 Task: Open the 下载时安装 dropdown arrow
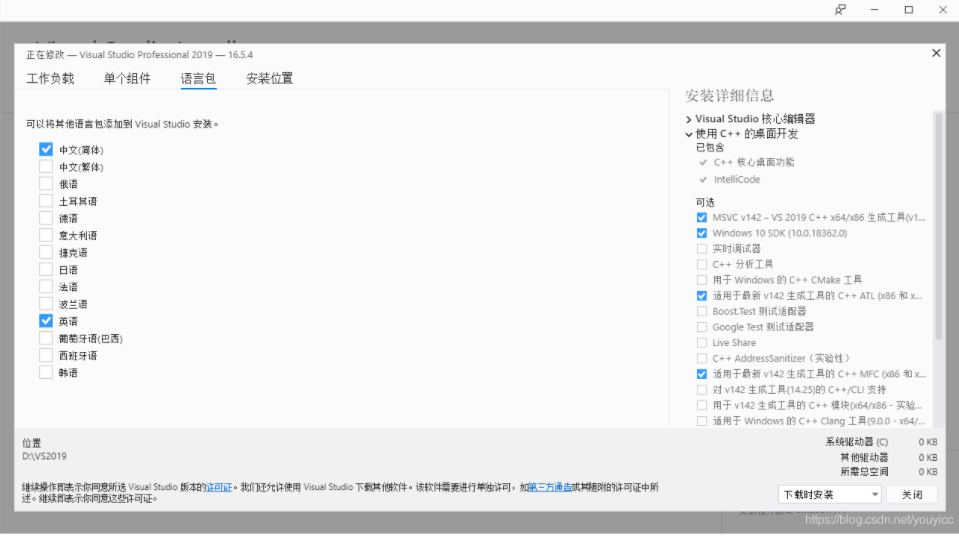coord(875,494)
